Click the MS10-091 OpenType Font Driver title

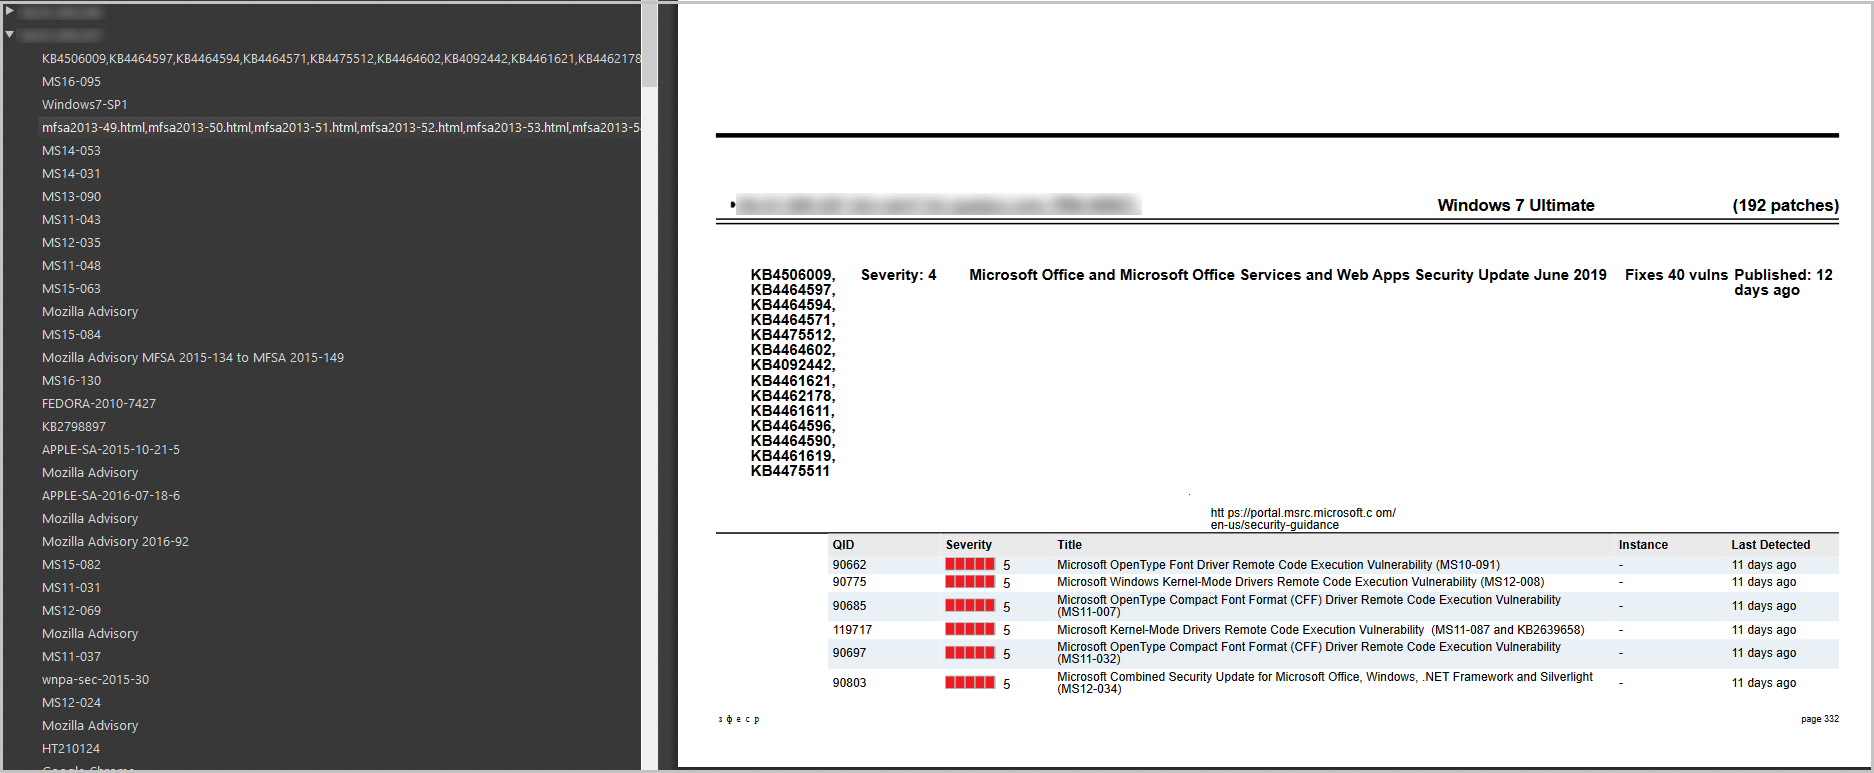1279,565
